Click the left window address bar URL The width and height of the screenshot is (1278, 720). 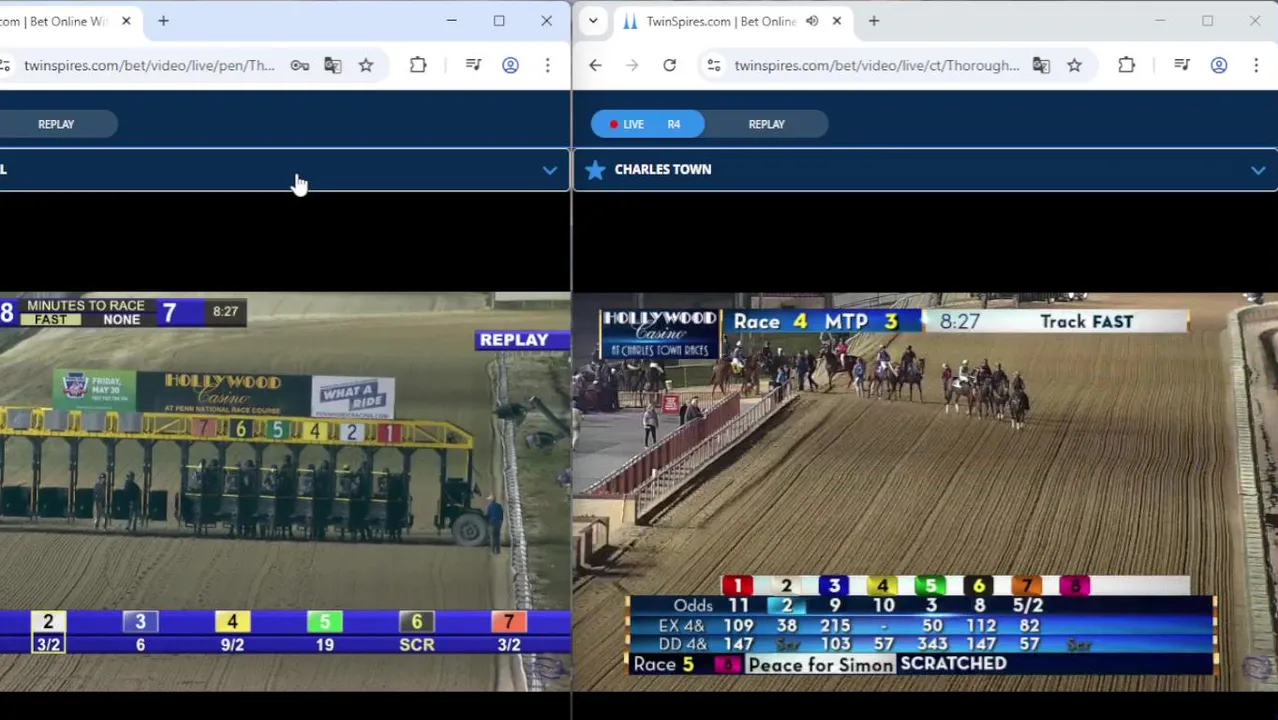click(149, 65)
